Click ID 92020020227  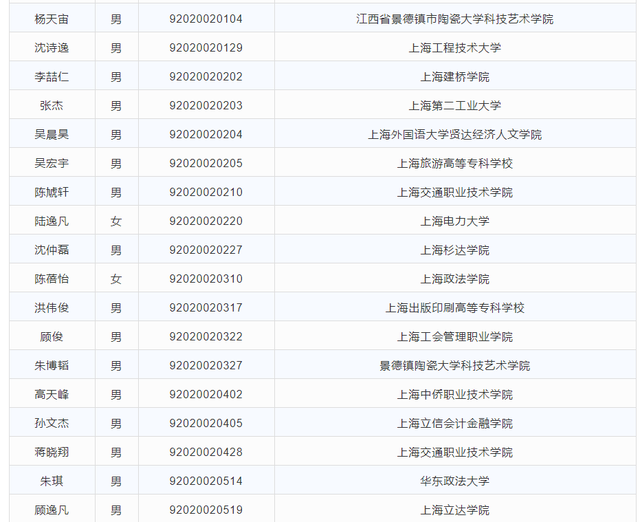pos(206,250)
